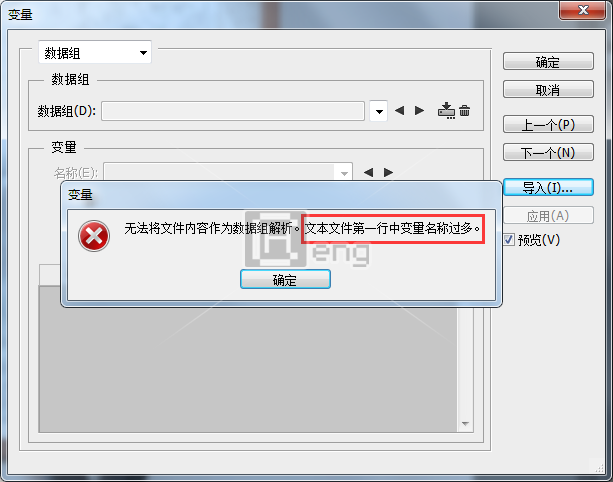The image size is (613, 482).
Task: Open the 数据组 section dropdown at top
Action: pos(95,52)
